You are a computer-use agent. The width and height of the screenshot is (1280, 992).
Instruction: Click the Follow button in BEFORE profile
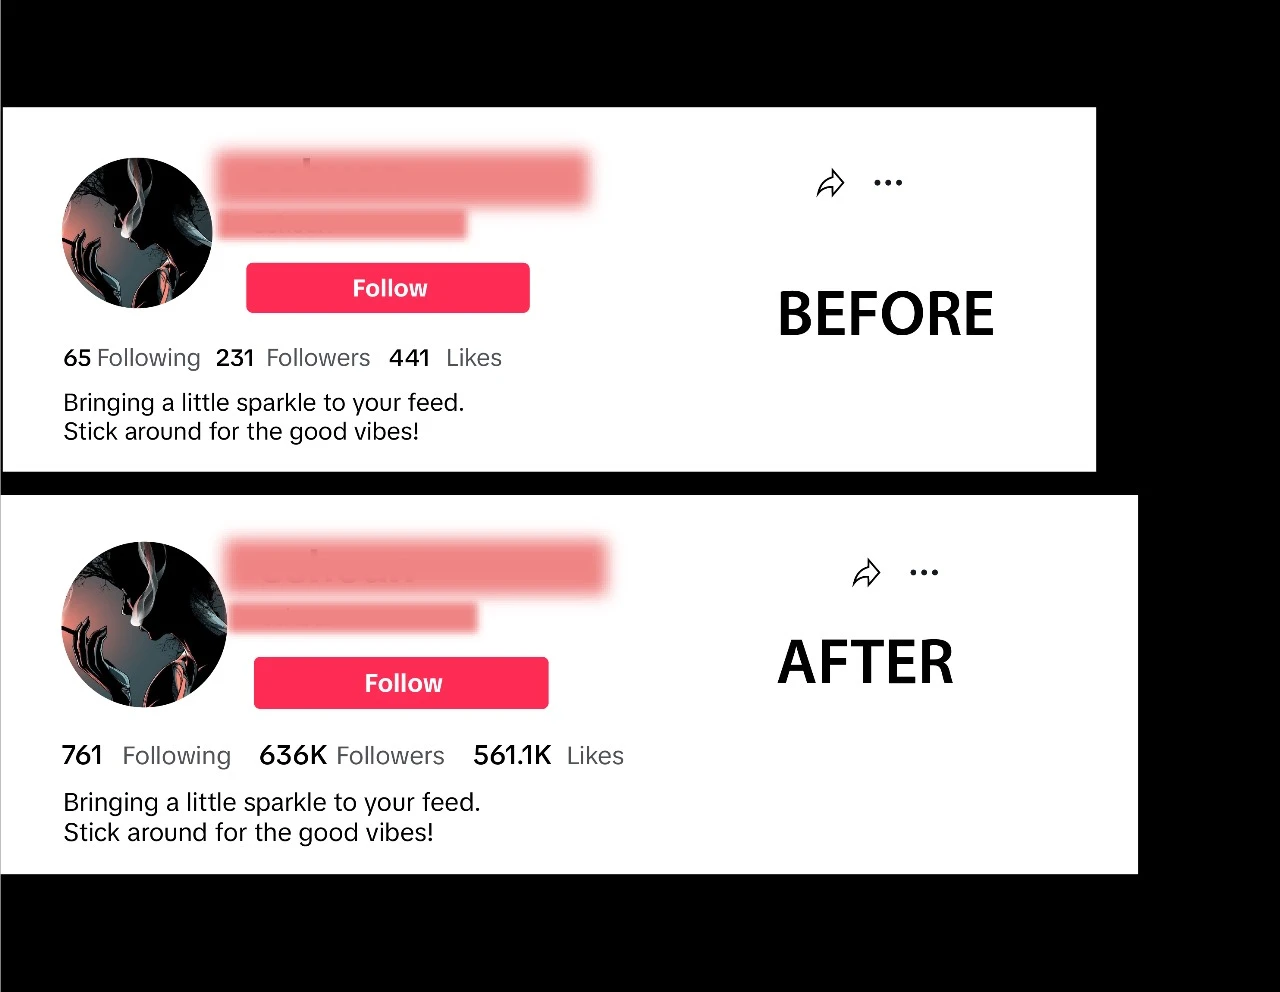[x=388, y=288]
